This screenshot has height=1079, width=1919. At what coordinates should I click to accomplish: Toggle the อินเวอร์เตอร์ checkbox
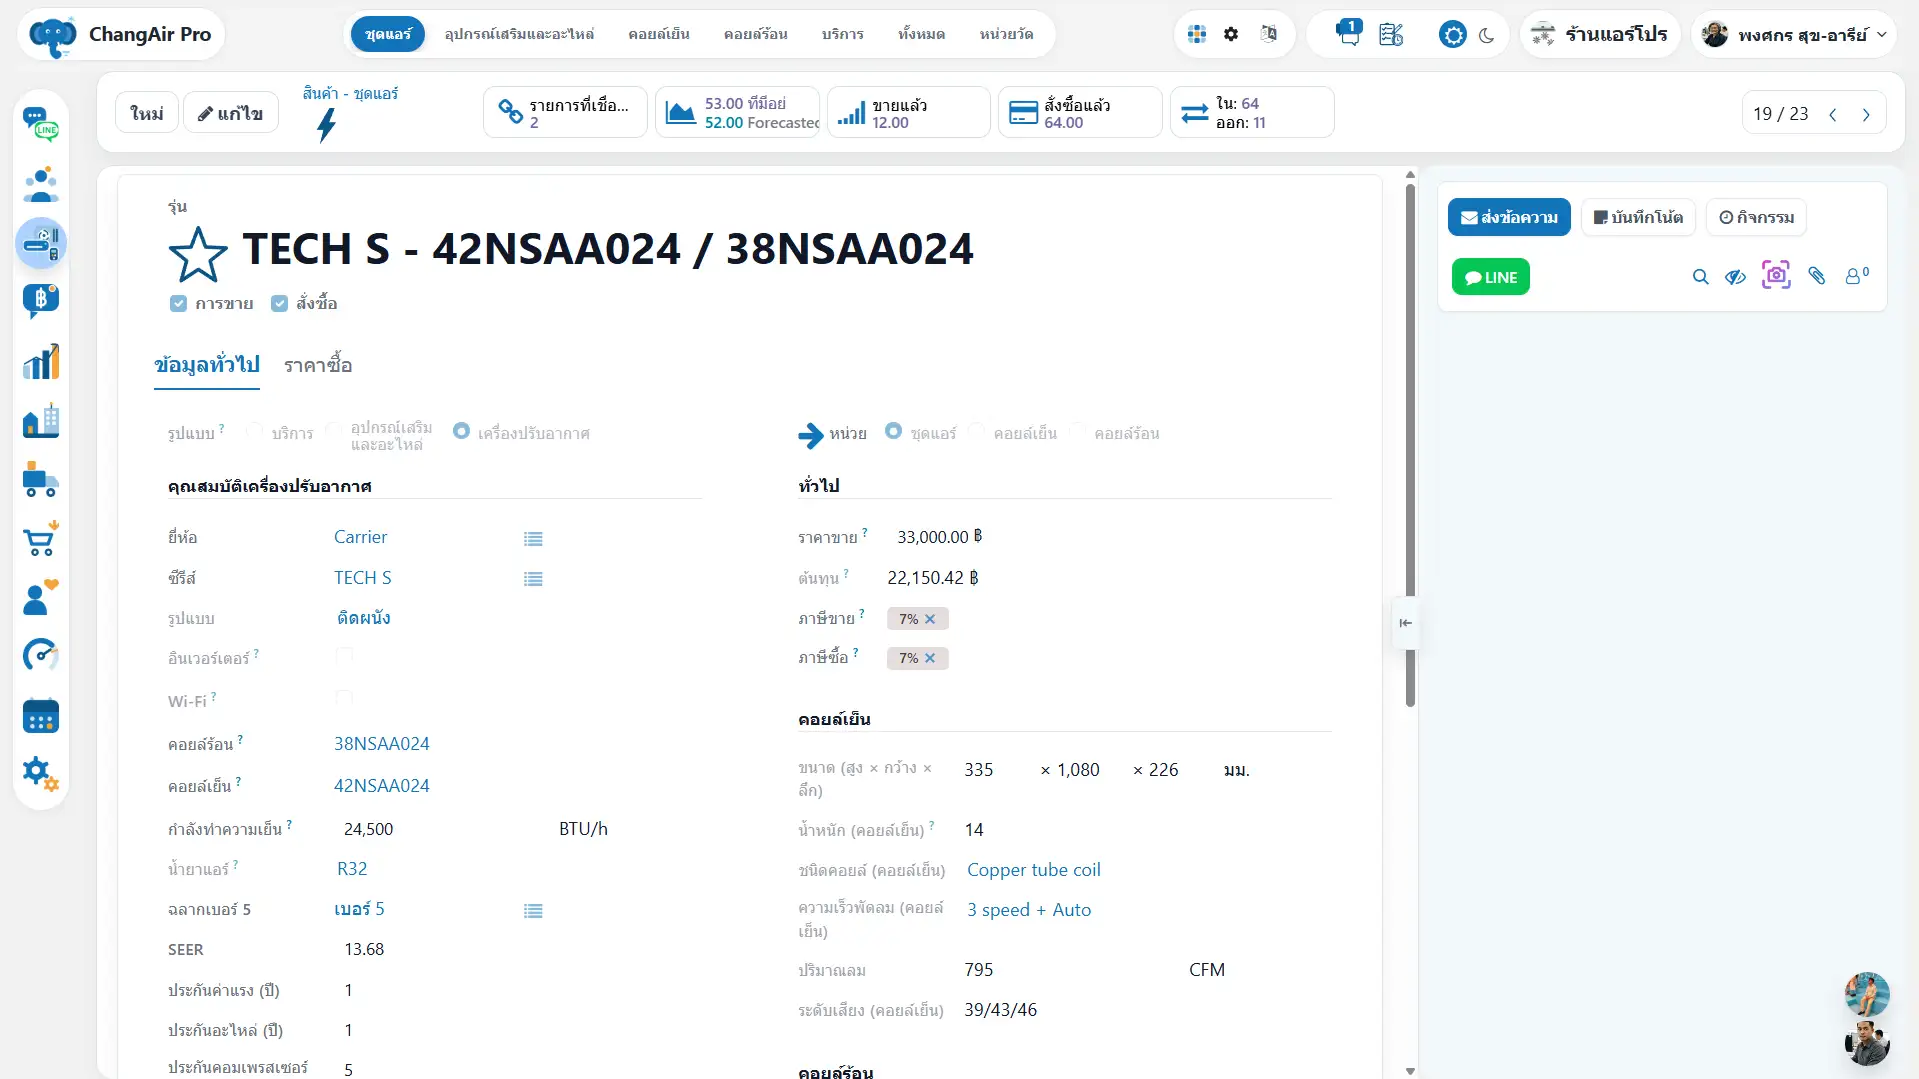click(344, 656)
